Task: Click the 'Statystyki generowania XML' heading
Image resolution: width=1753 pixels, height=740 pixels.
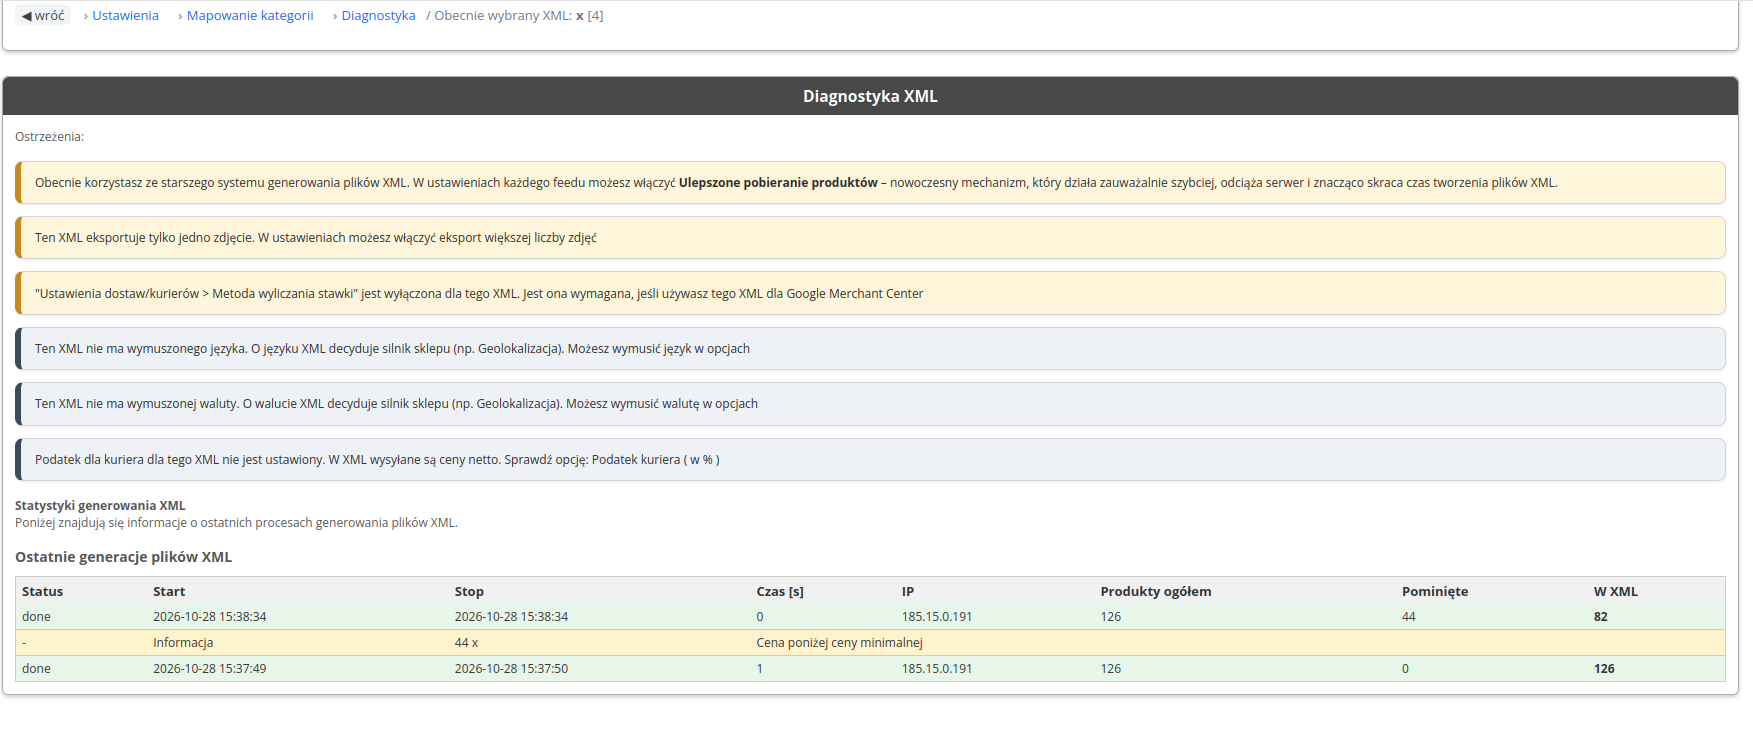Action: coord(100,506)
